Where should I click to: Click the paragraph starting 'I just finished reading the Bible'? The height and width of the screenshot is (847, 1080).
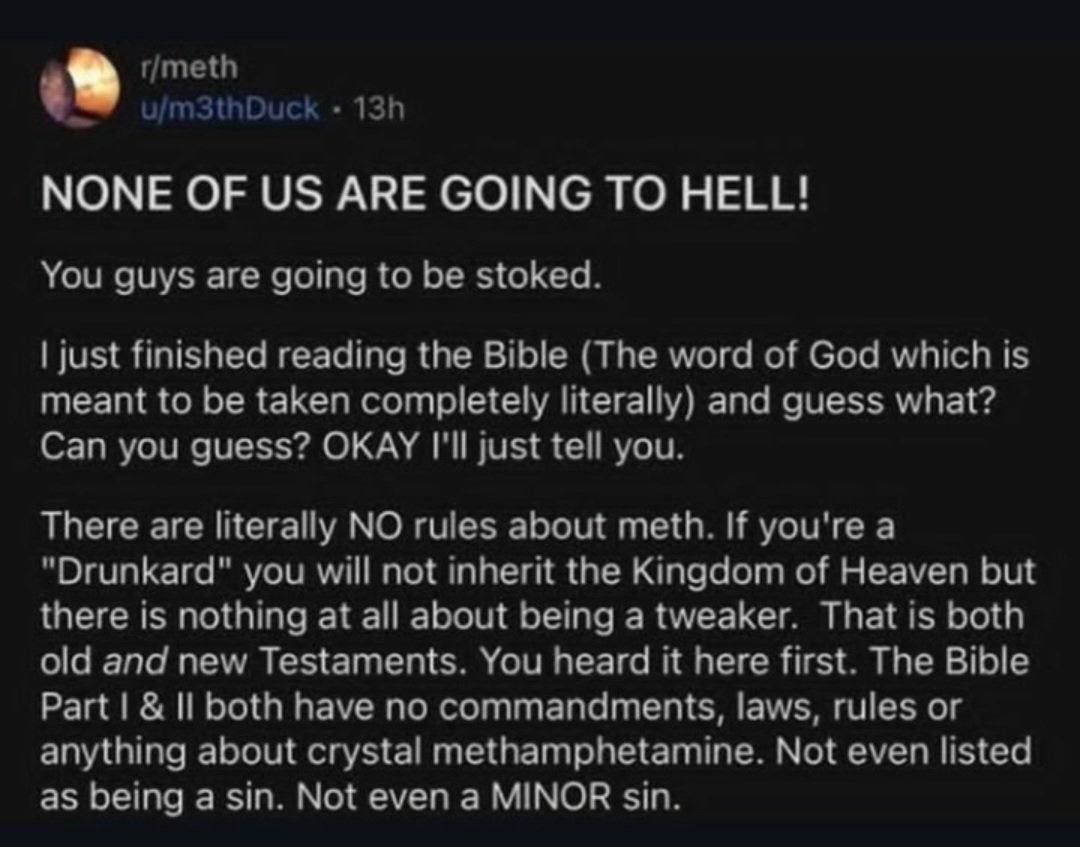point(534,401)
